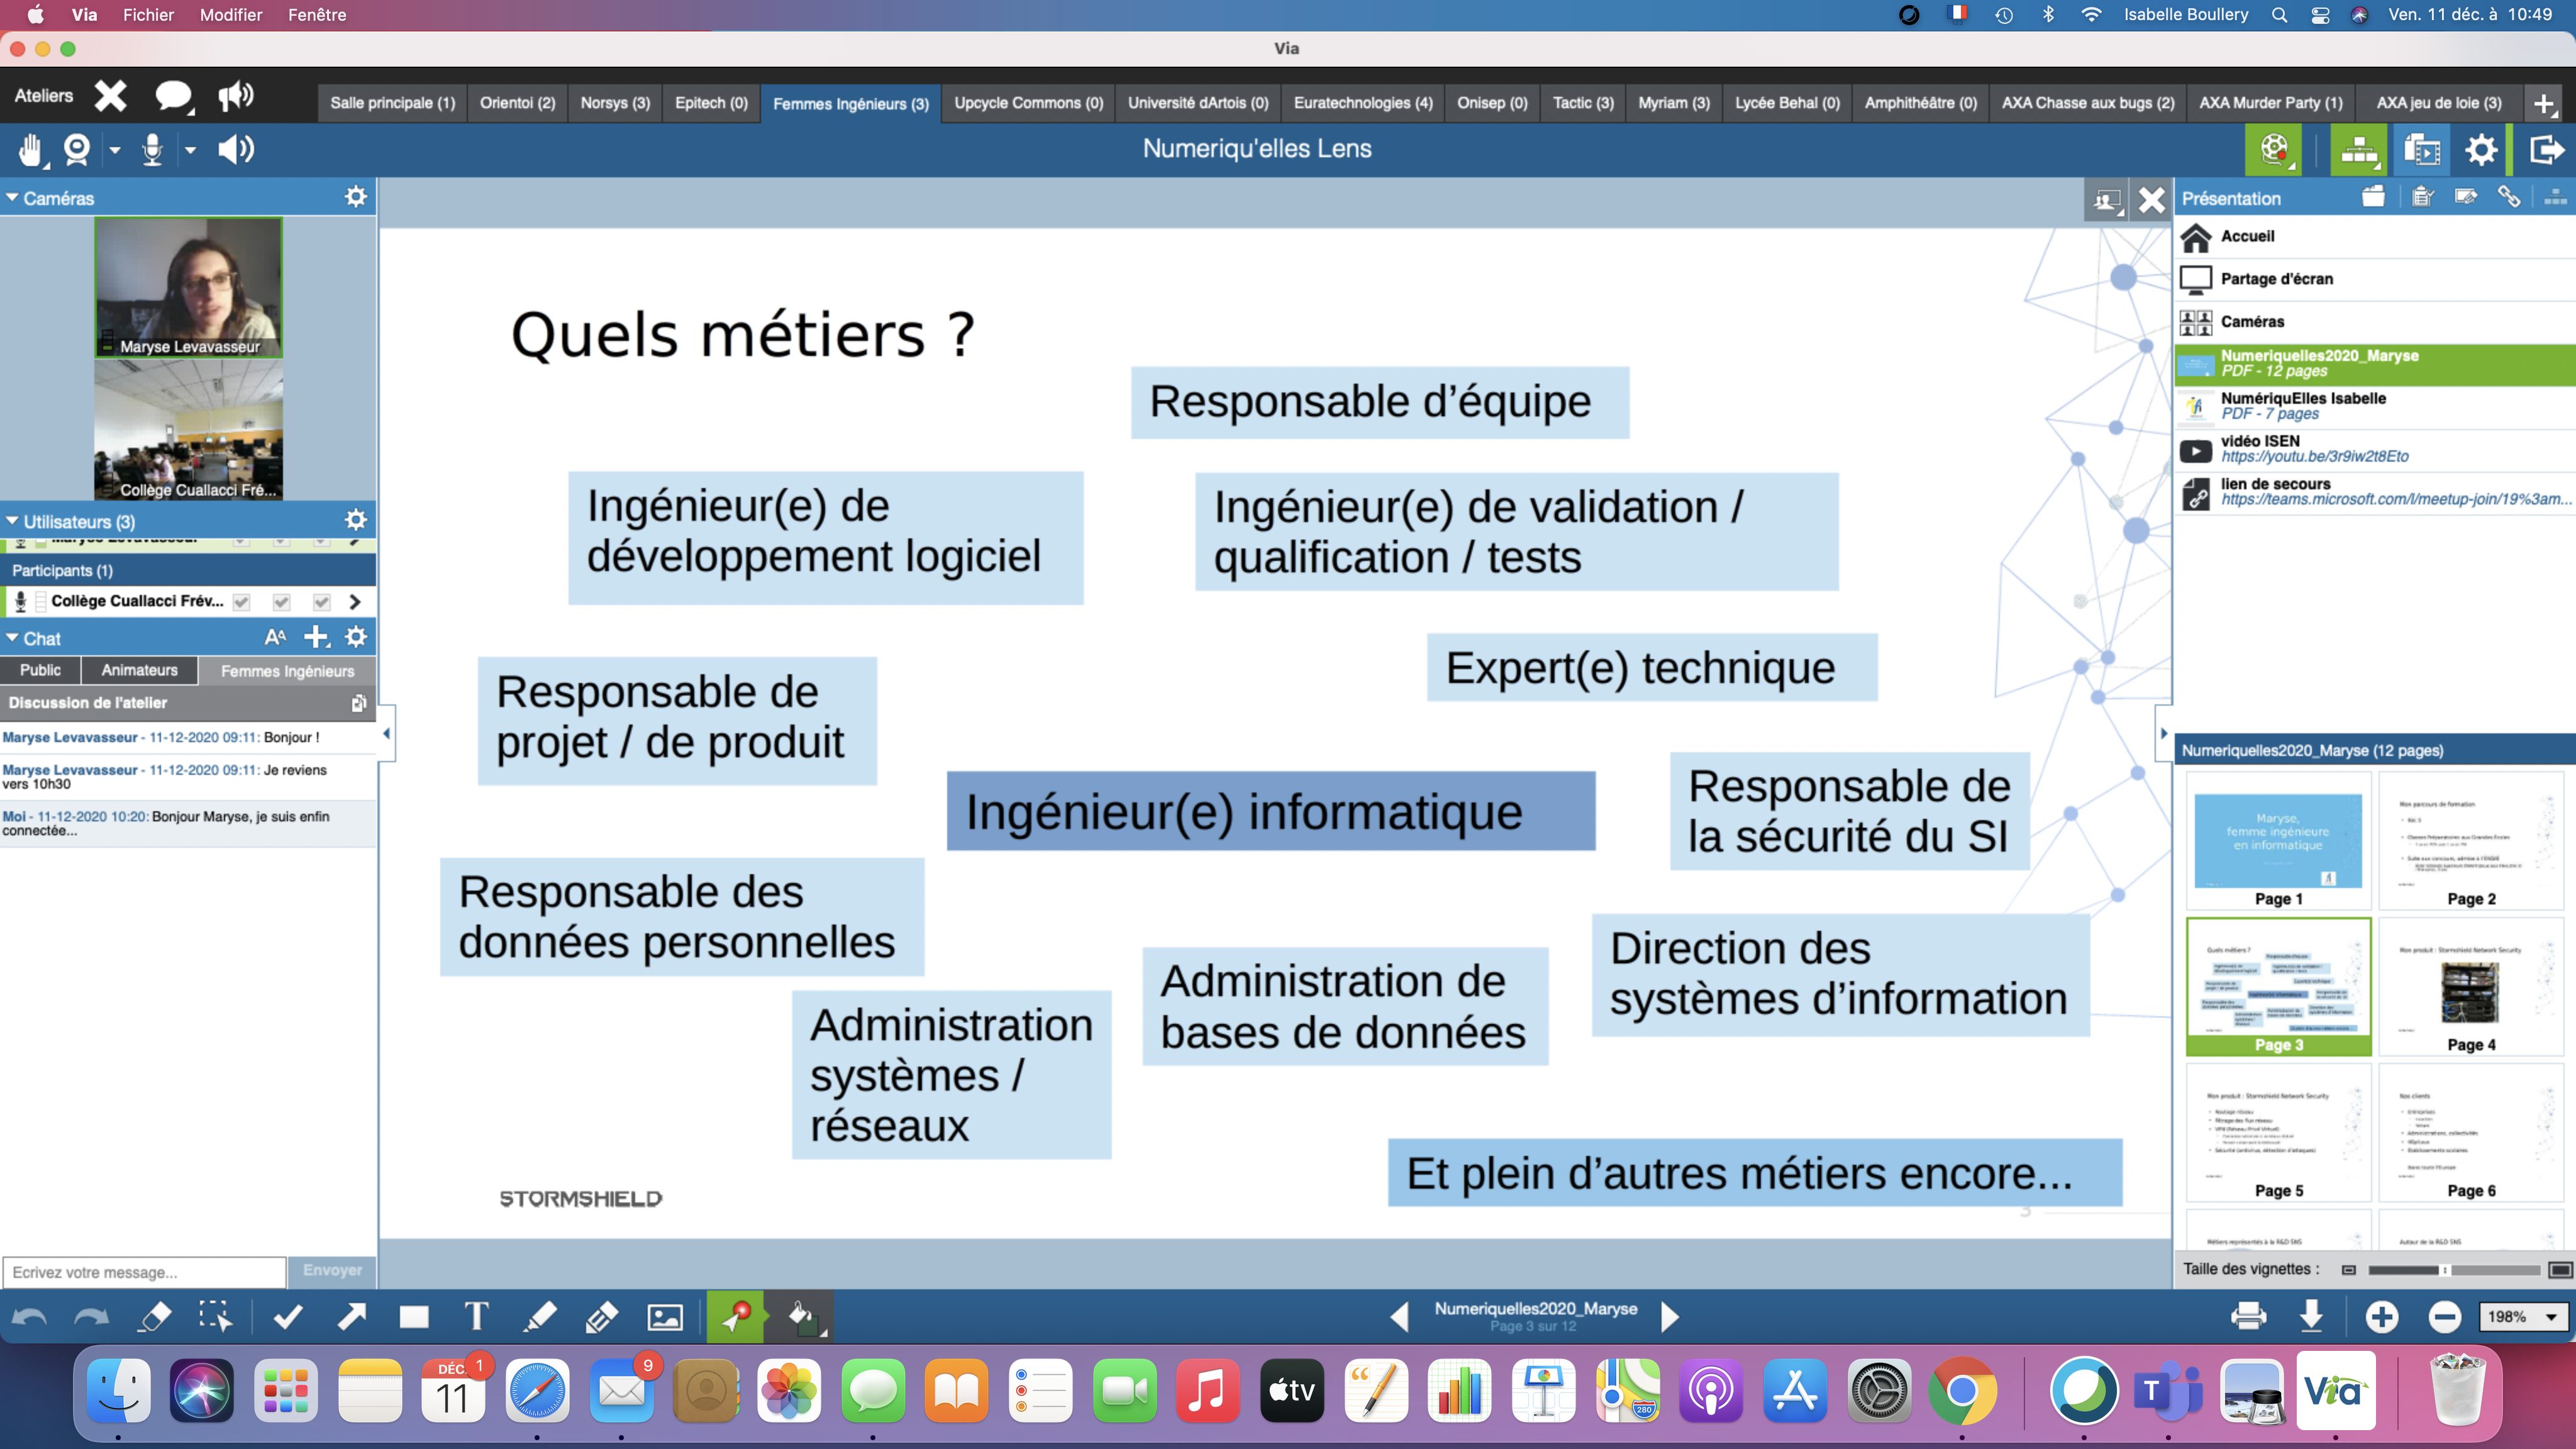This screenshot has height=1449, width=2576.
Task: Select the arrow drawing tool
Action: click(351, 1317)
